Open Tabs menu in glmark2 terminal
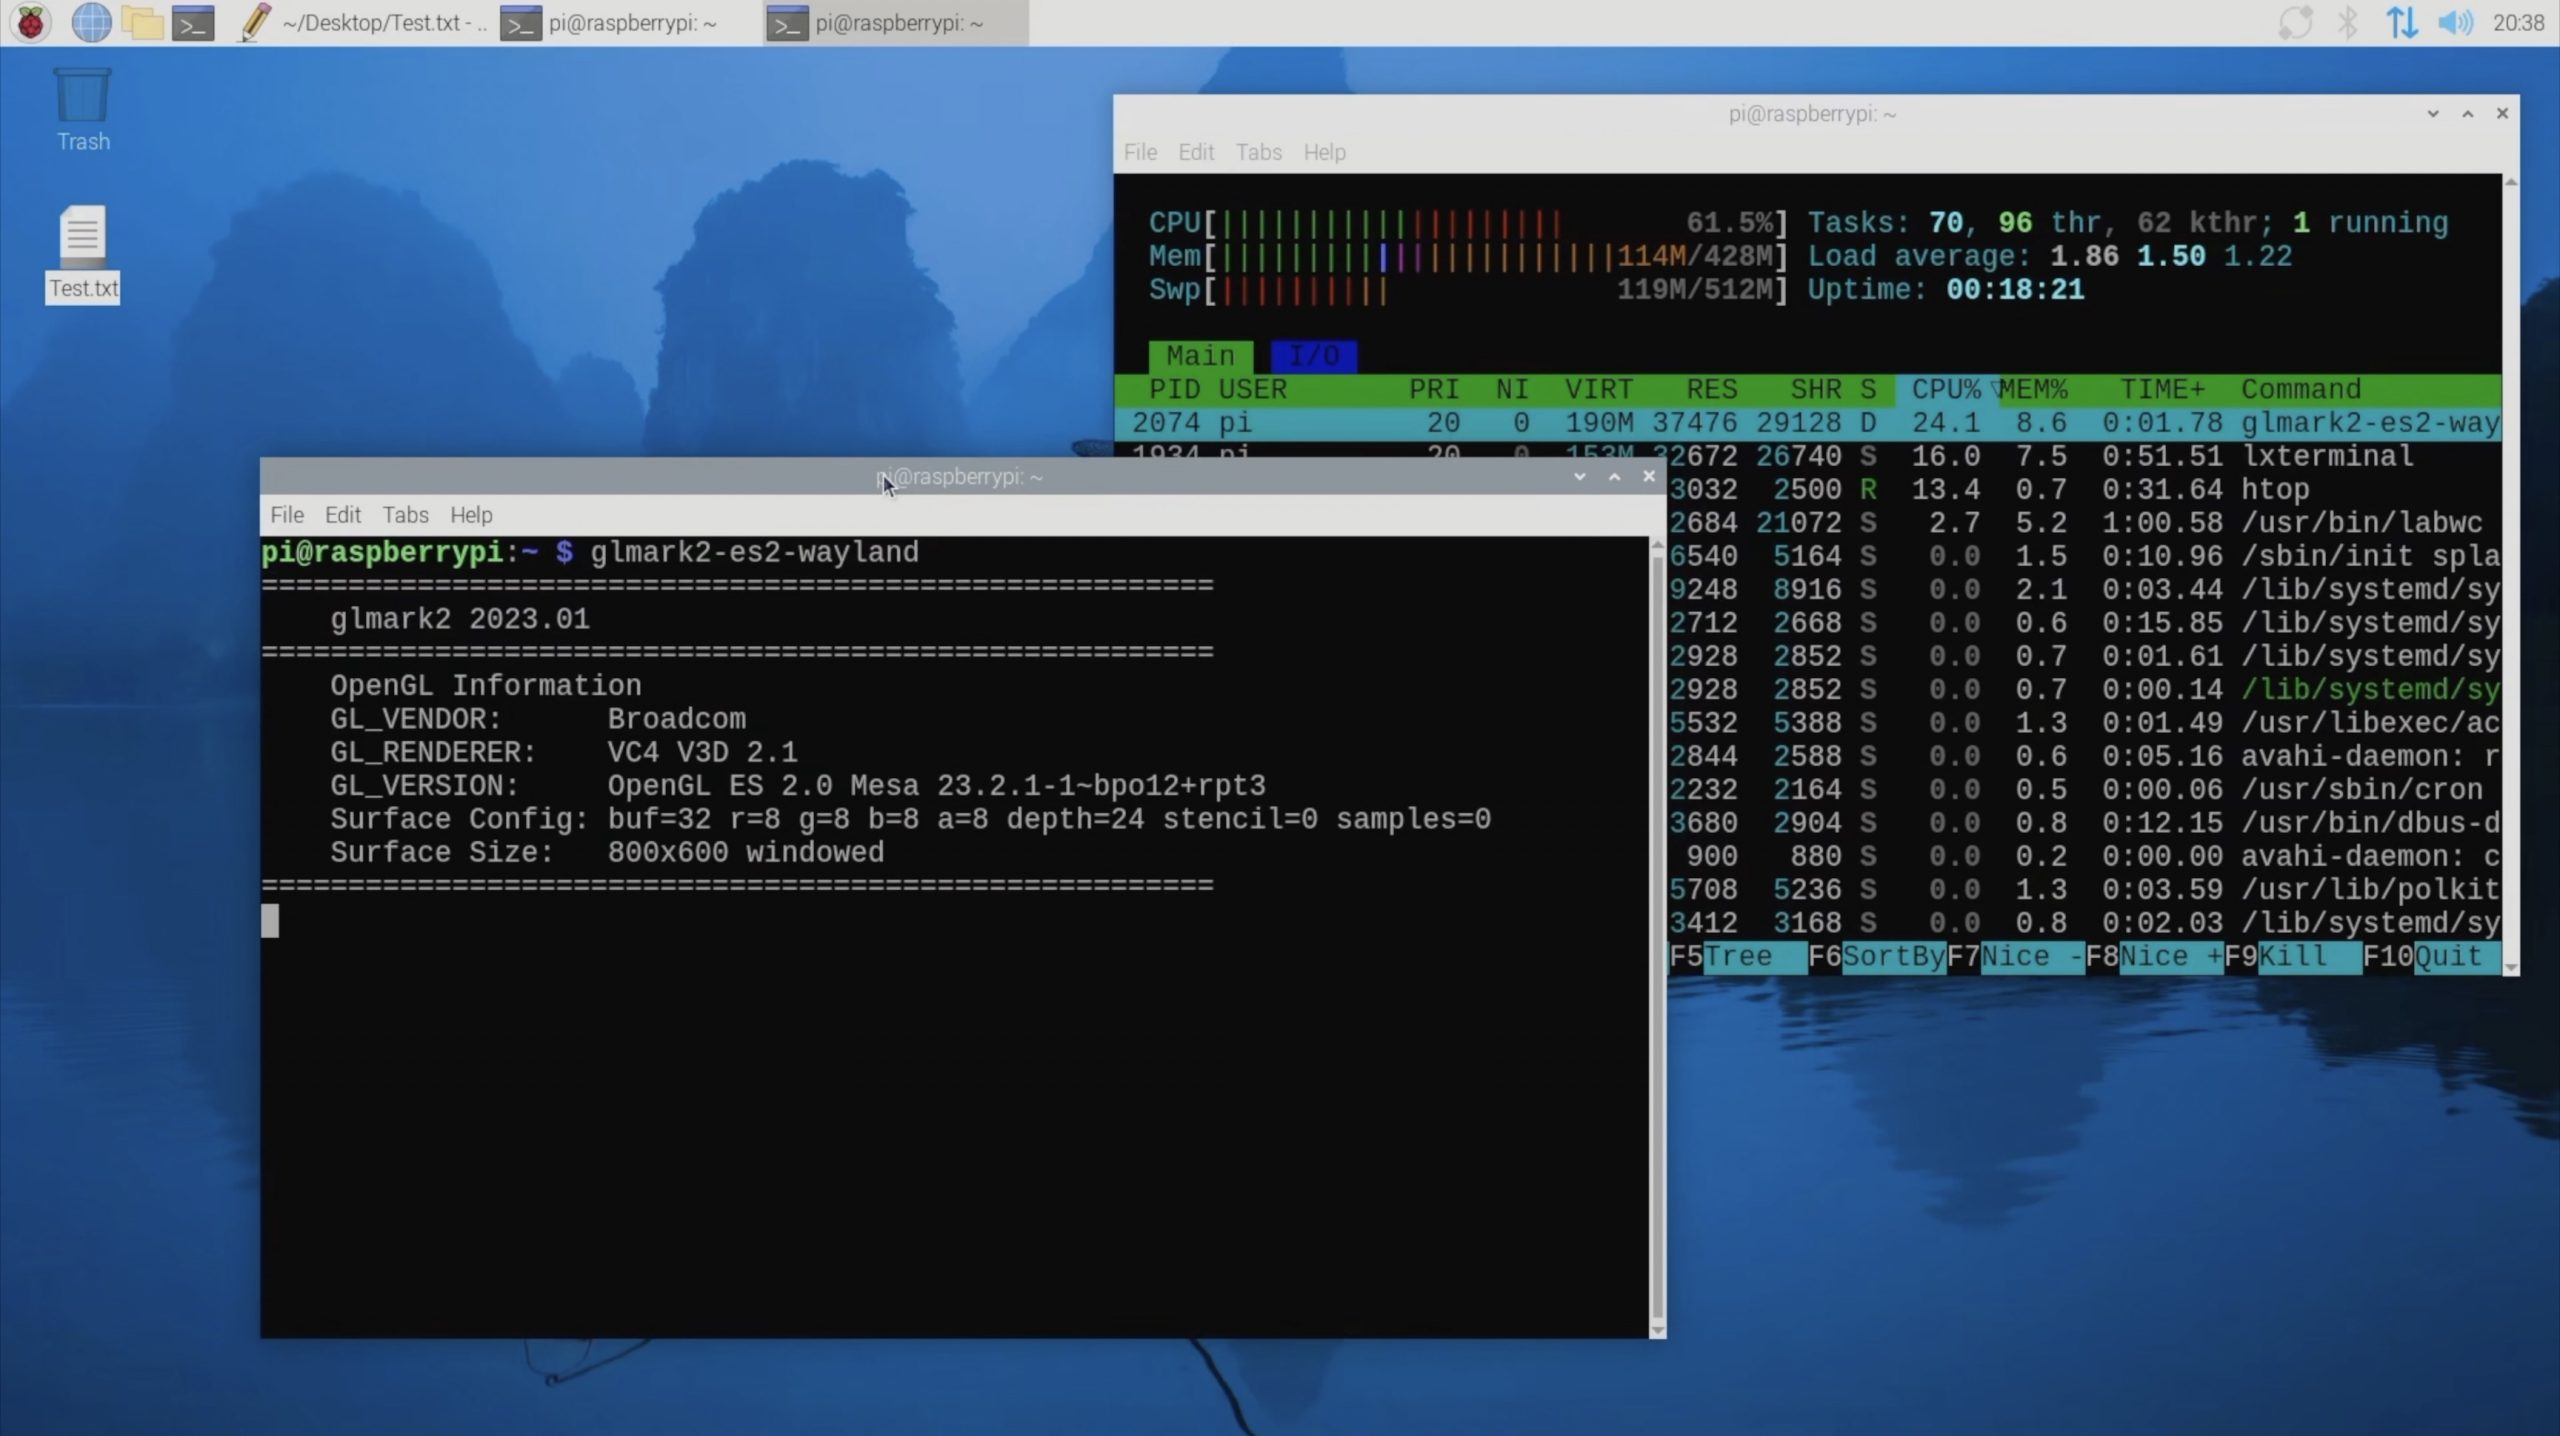 [405, 515]
